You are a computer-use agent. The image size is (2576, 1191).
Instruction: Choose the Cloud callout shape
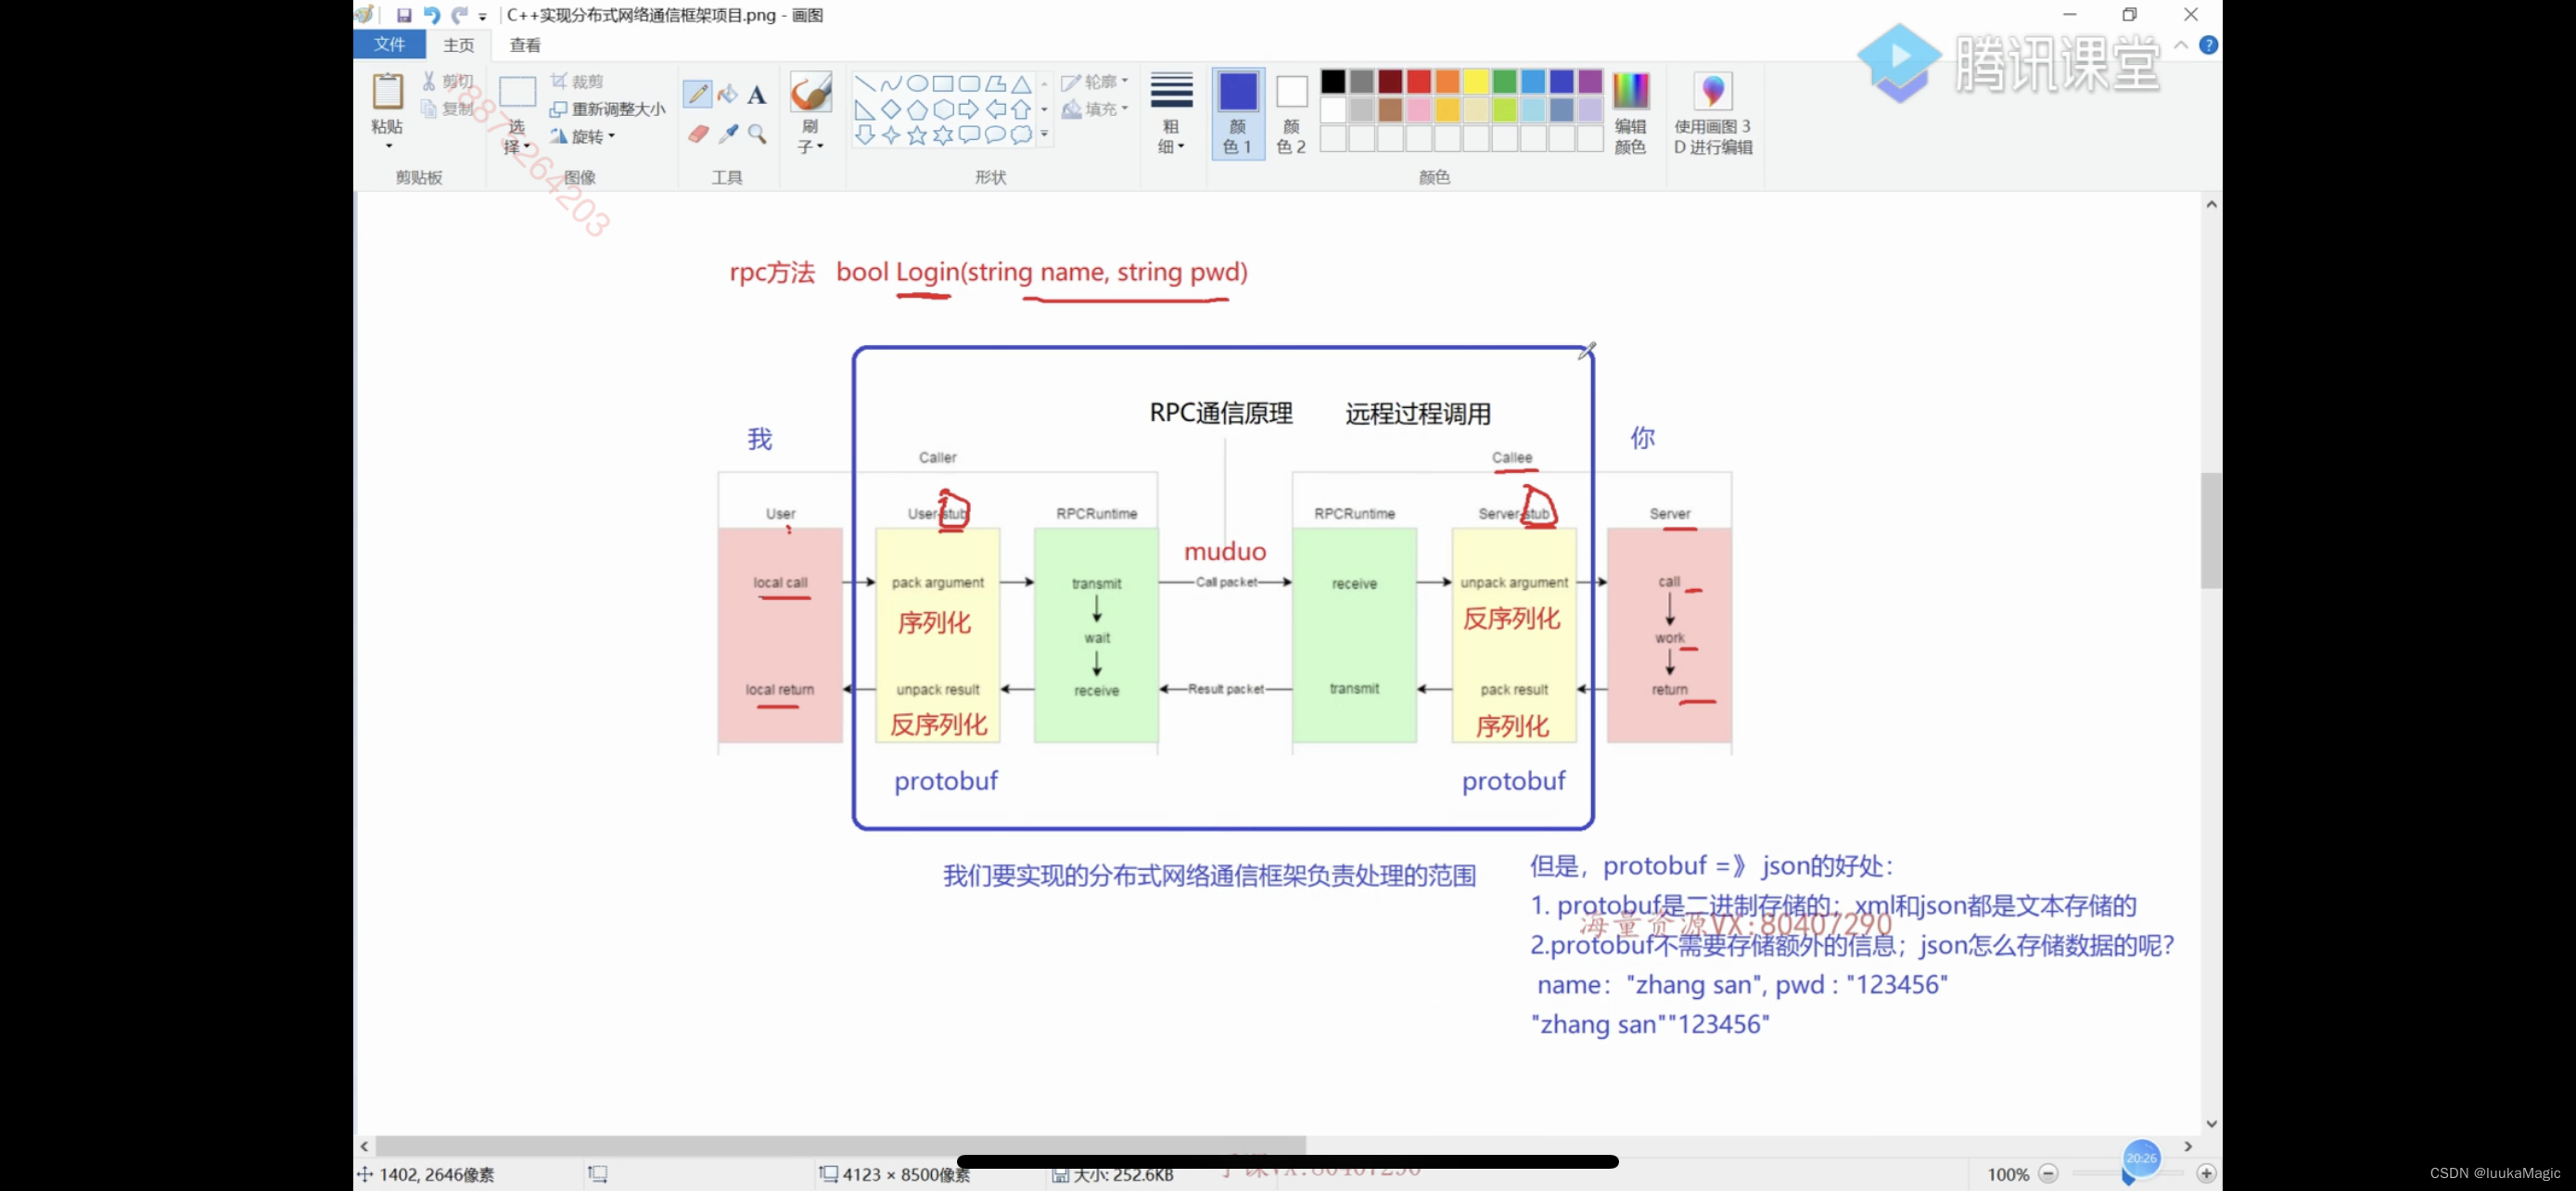point(1021,135)
